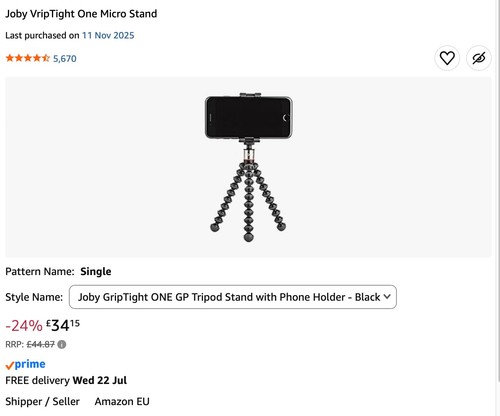Select the £34.15 current price

(63, 325)
